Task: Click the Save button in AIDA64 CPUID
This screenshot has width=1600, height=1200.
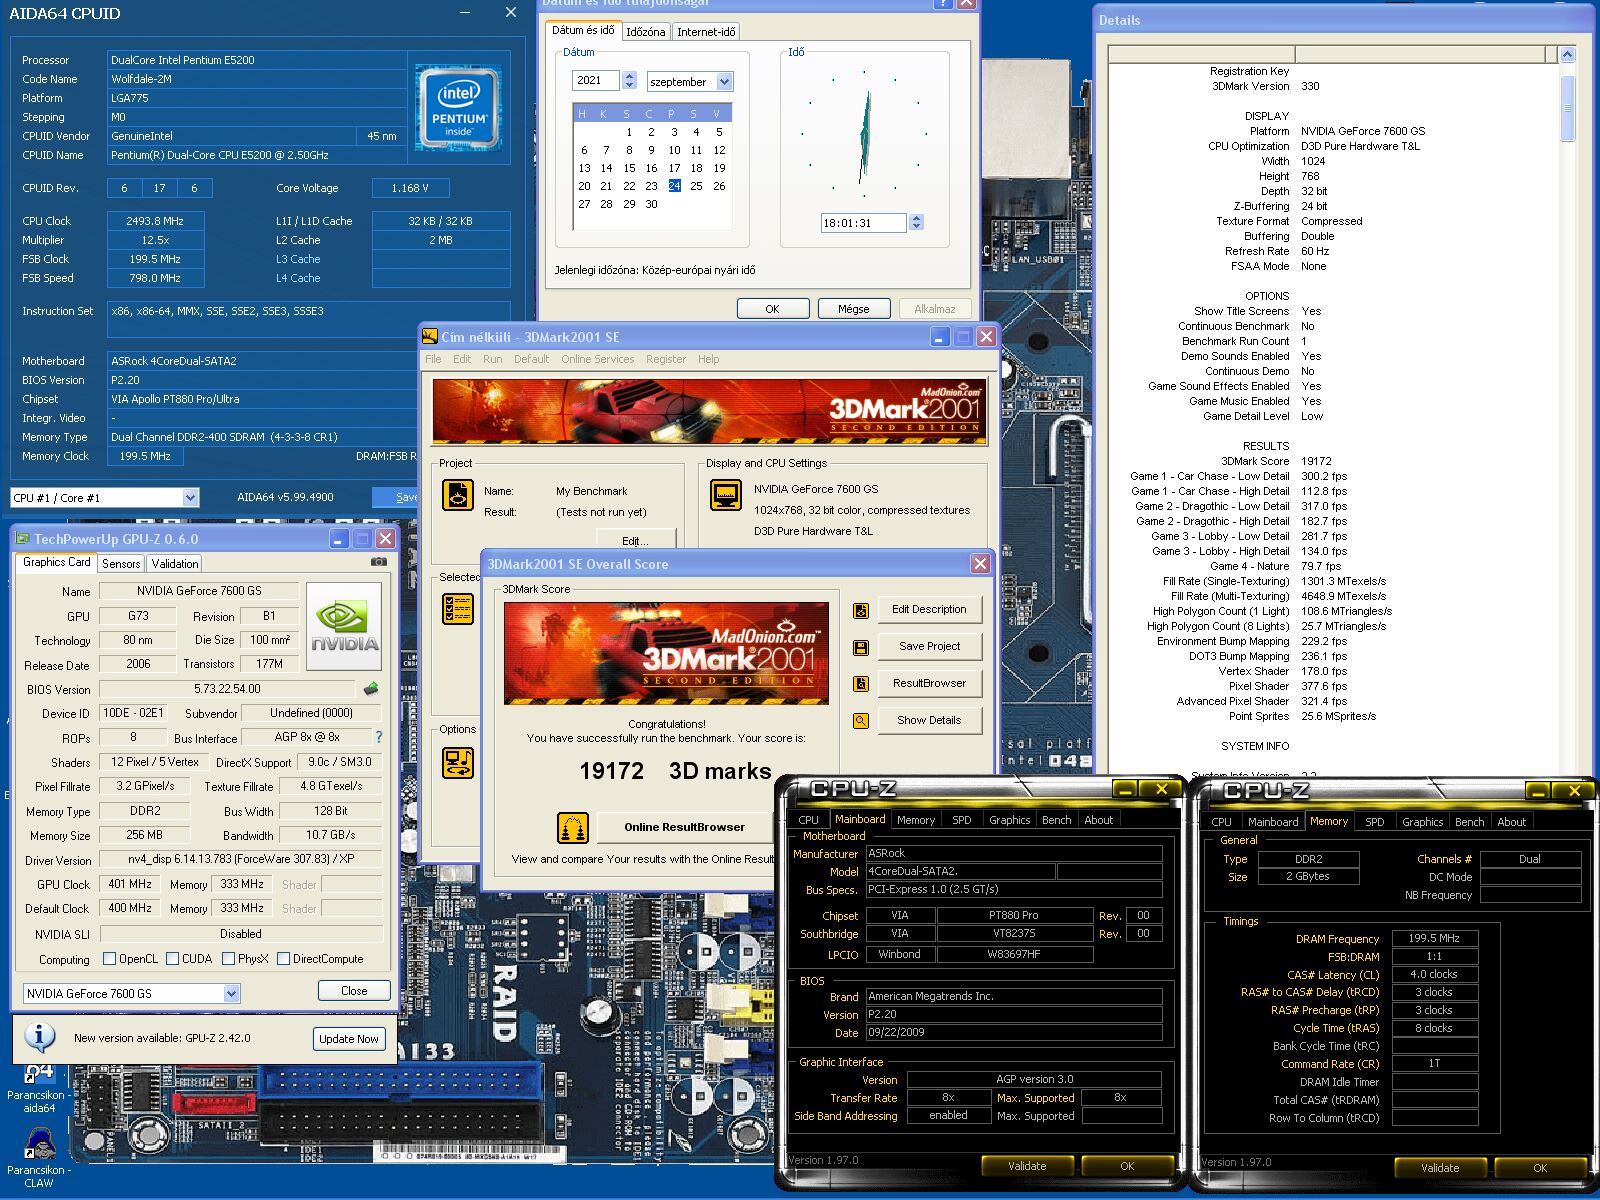Action: [396, 497]
